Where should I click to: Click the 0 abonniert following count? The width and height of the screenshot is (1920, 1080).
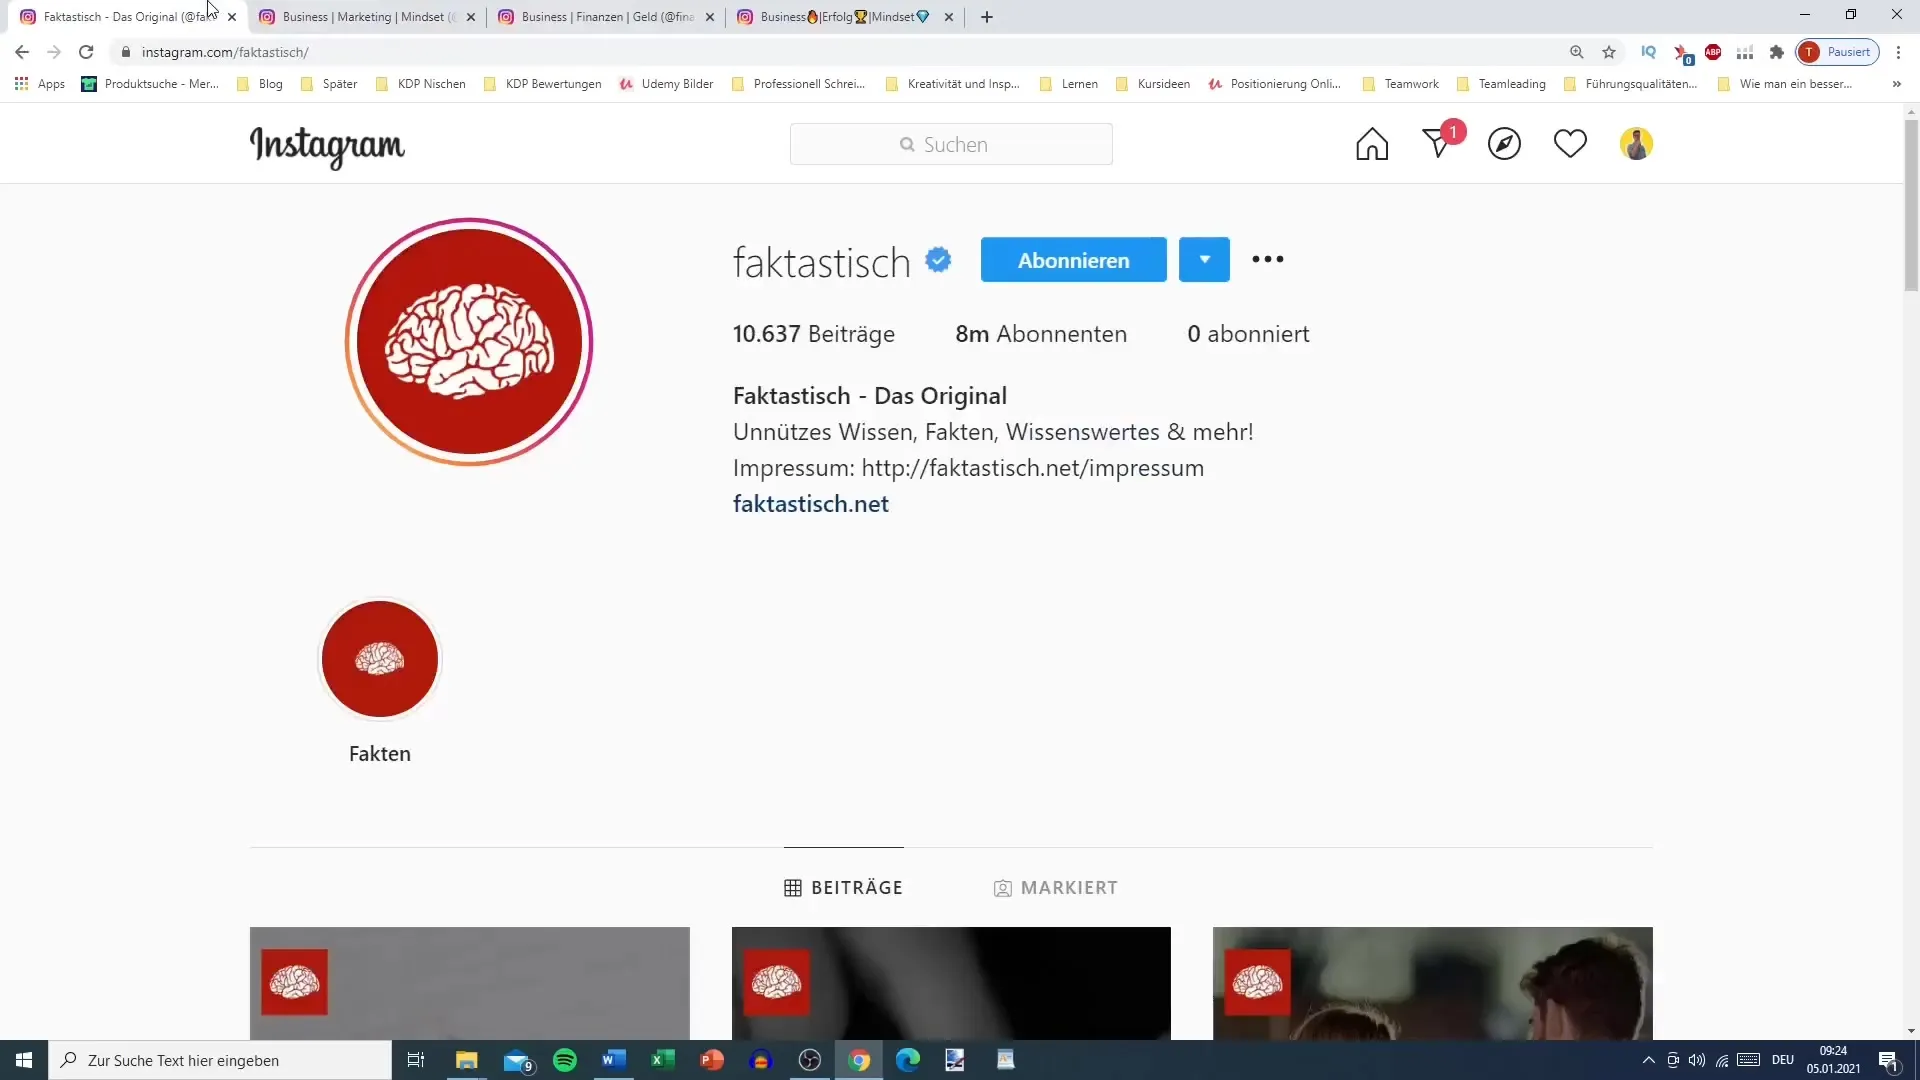[x=1248, y=334]
